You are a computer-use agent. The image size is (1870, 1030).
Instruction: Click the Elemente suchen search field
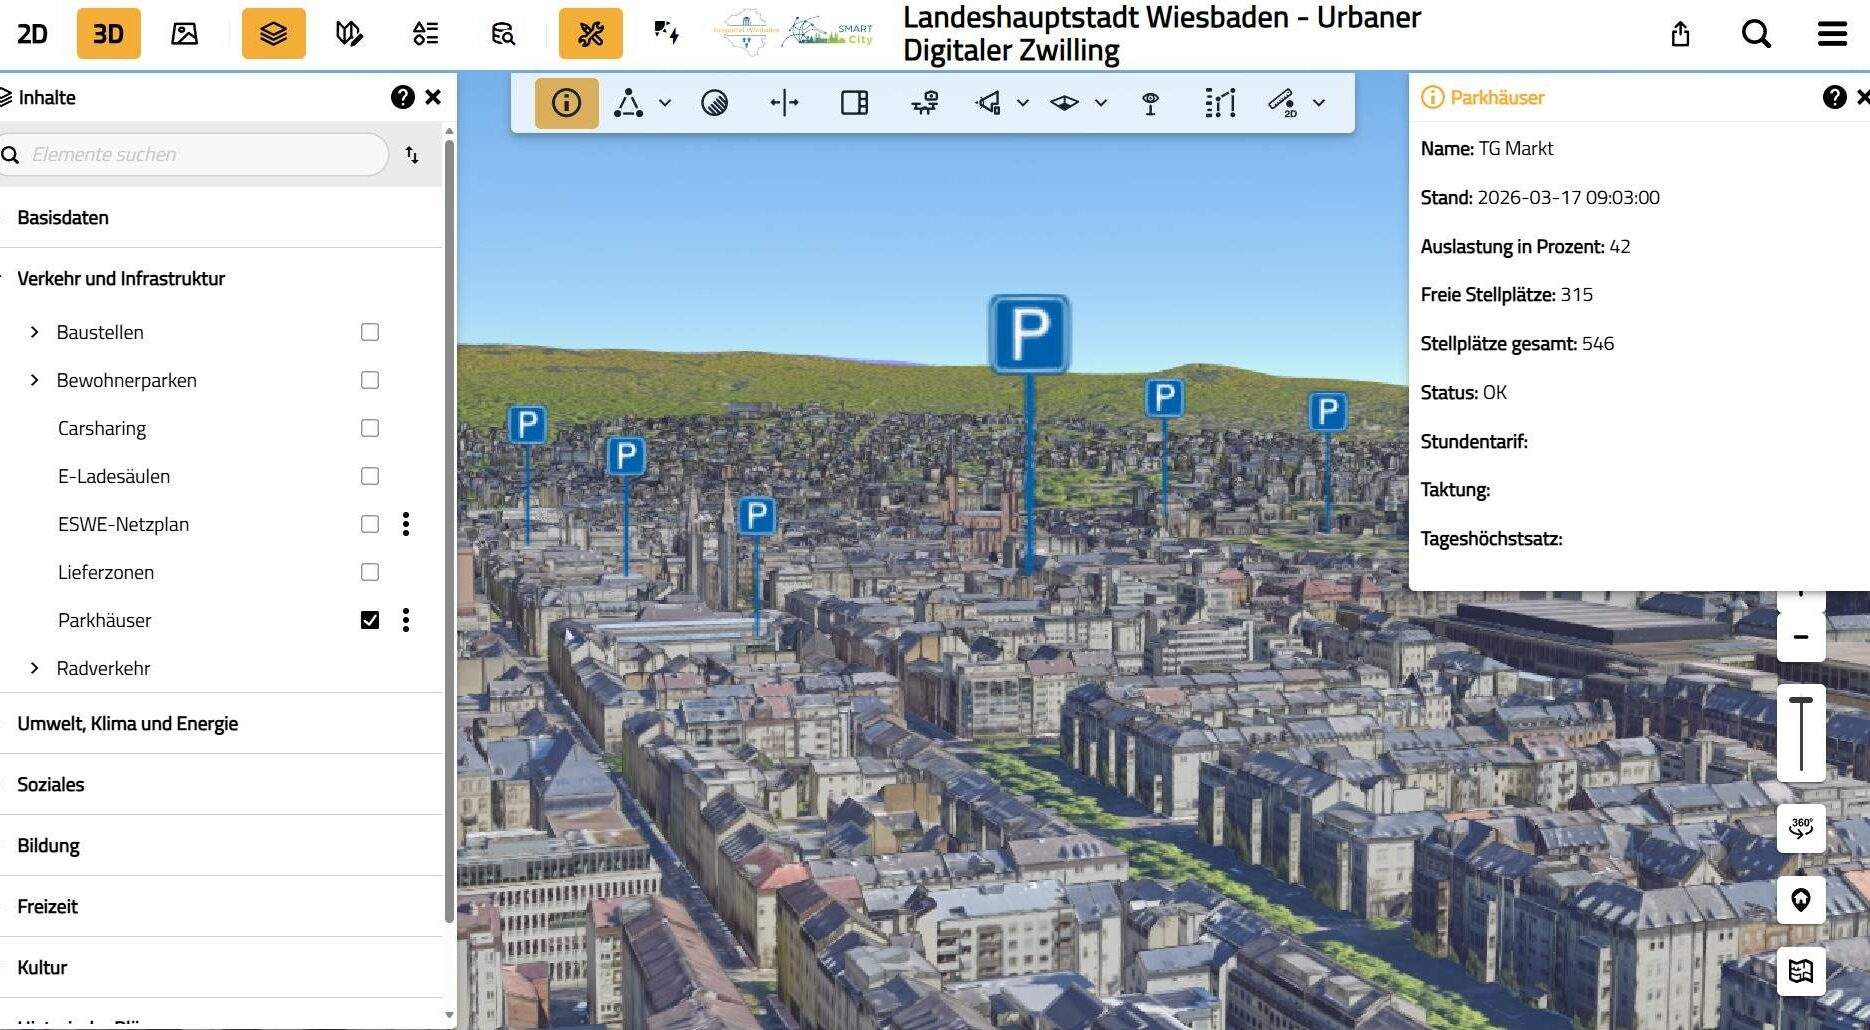coord(196,155)
